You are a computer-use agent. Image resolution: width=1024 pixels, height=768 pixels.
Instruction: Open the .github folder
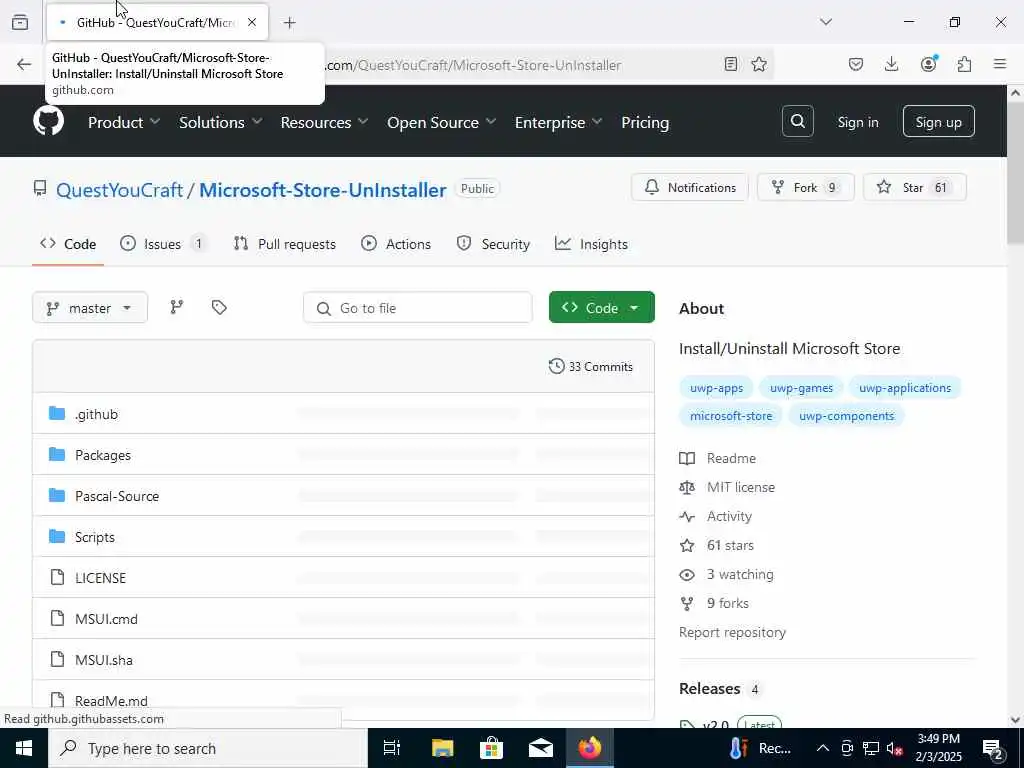point(97,414)
